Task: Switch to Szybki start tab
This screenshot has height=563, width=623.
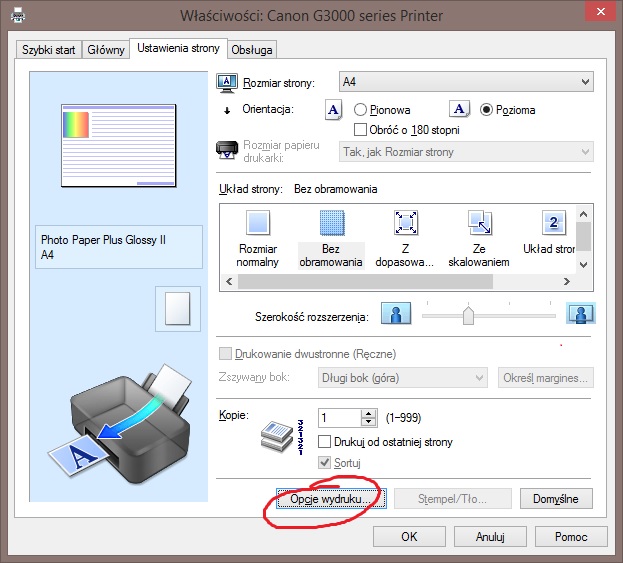Action: pos(48,50)
